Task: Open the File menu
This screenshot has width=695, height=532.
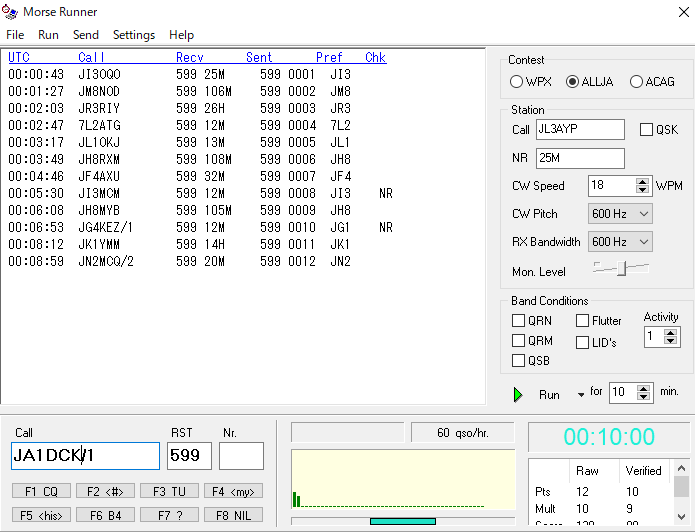Action: coord(15,35)
